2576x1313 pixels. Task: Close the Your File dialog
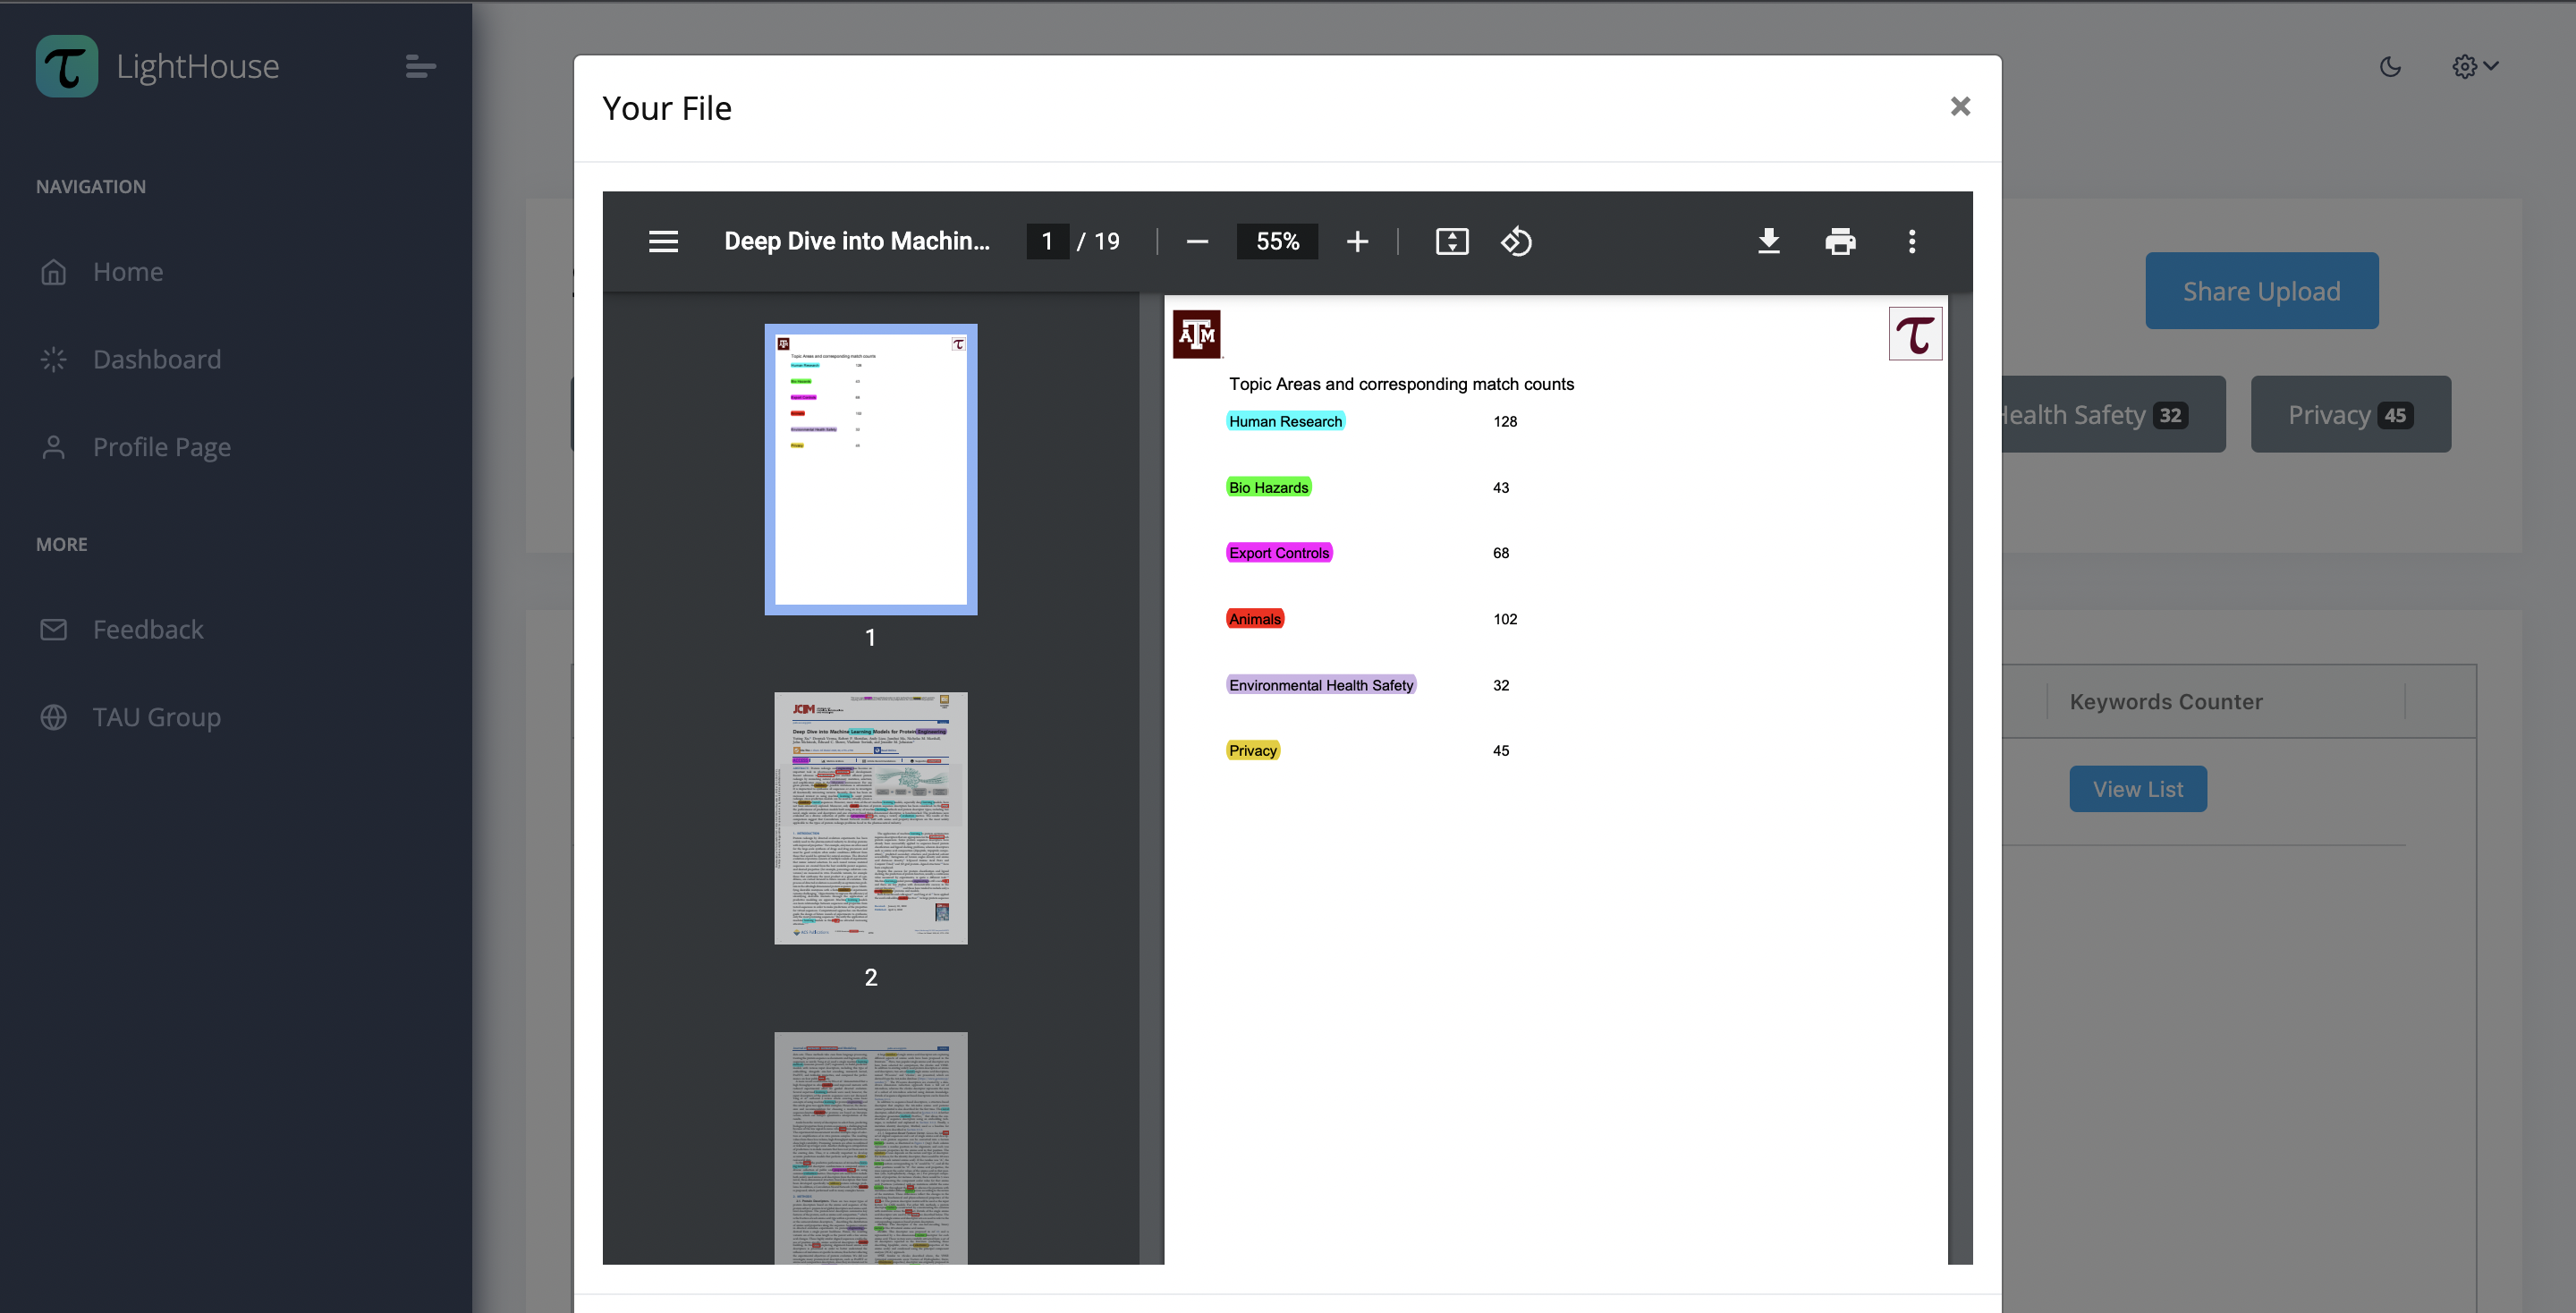point(1960,106)
